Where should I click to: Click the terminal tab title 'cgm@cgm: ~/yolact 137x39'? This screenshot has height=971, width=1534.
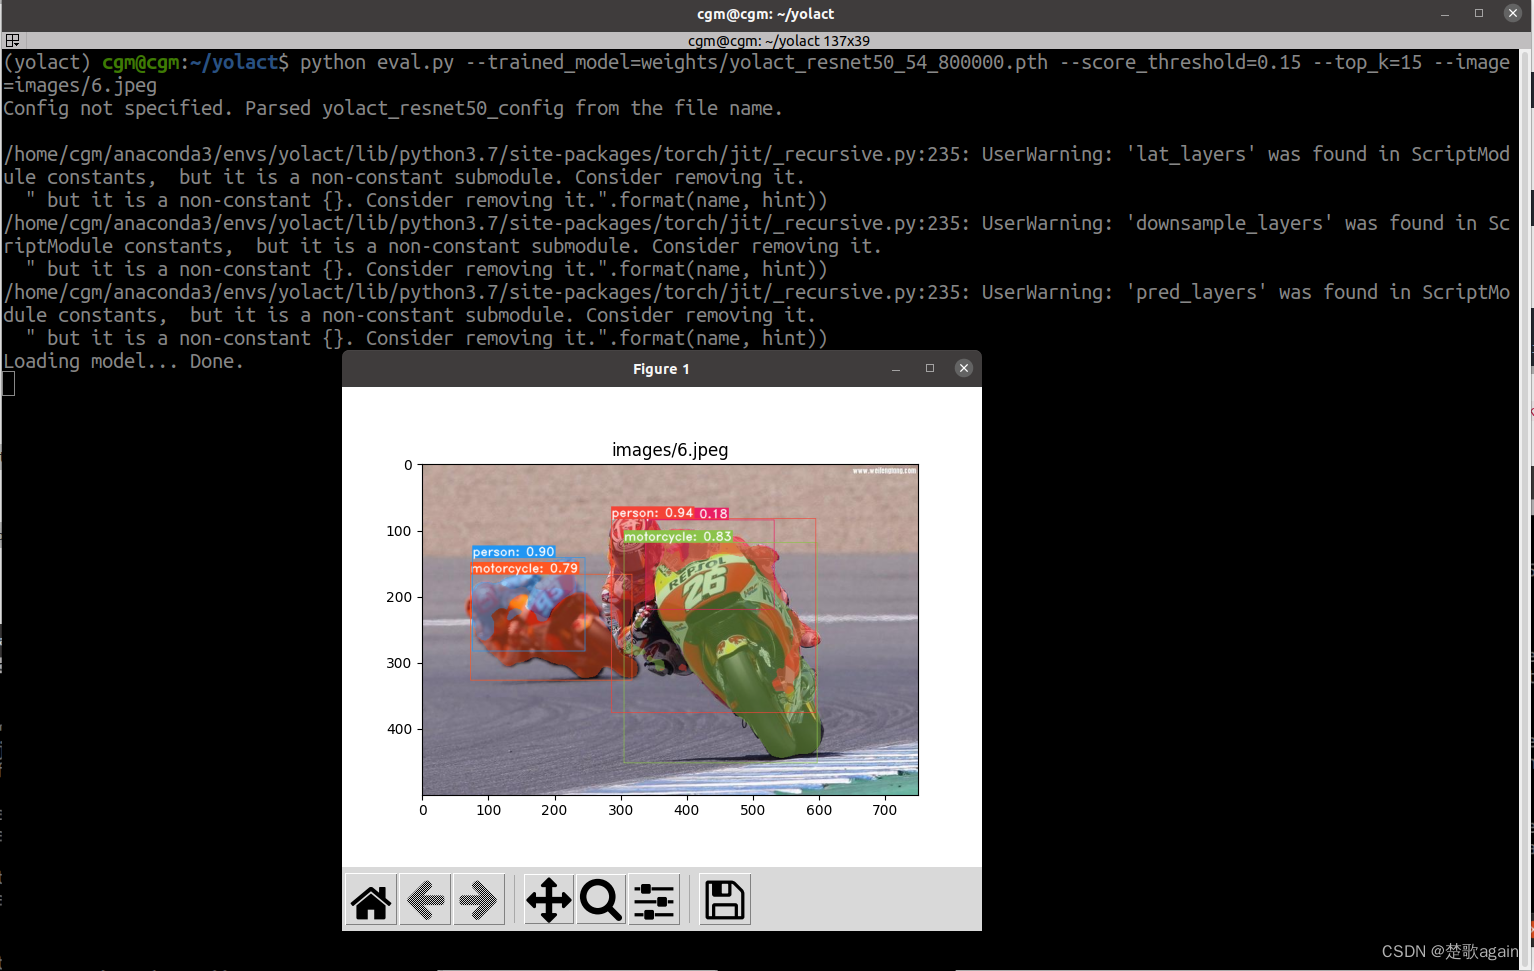779,41
